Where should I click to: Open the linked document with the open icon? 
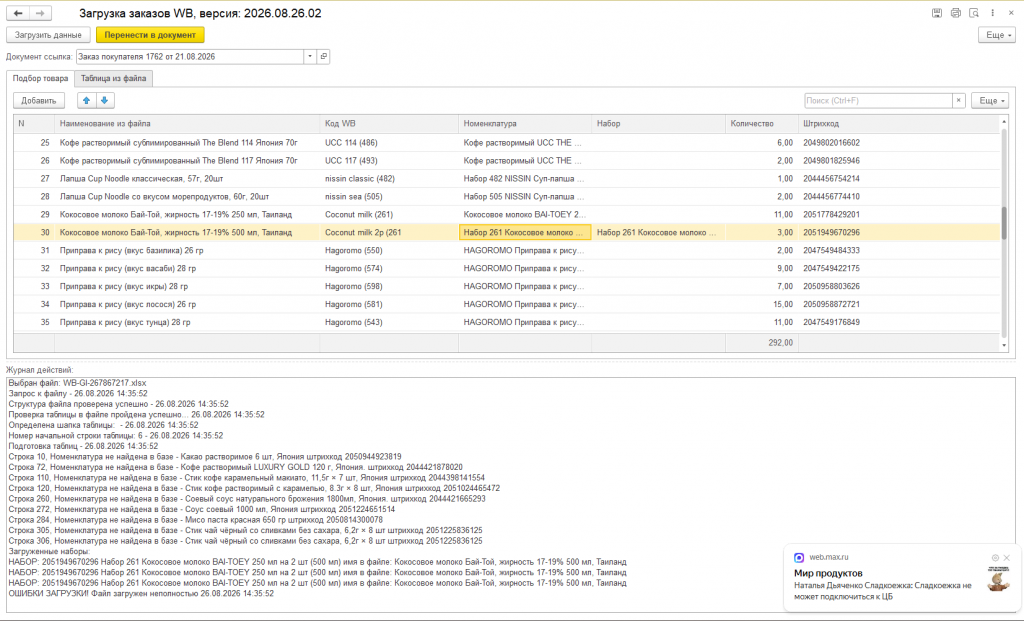[323, 57]
